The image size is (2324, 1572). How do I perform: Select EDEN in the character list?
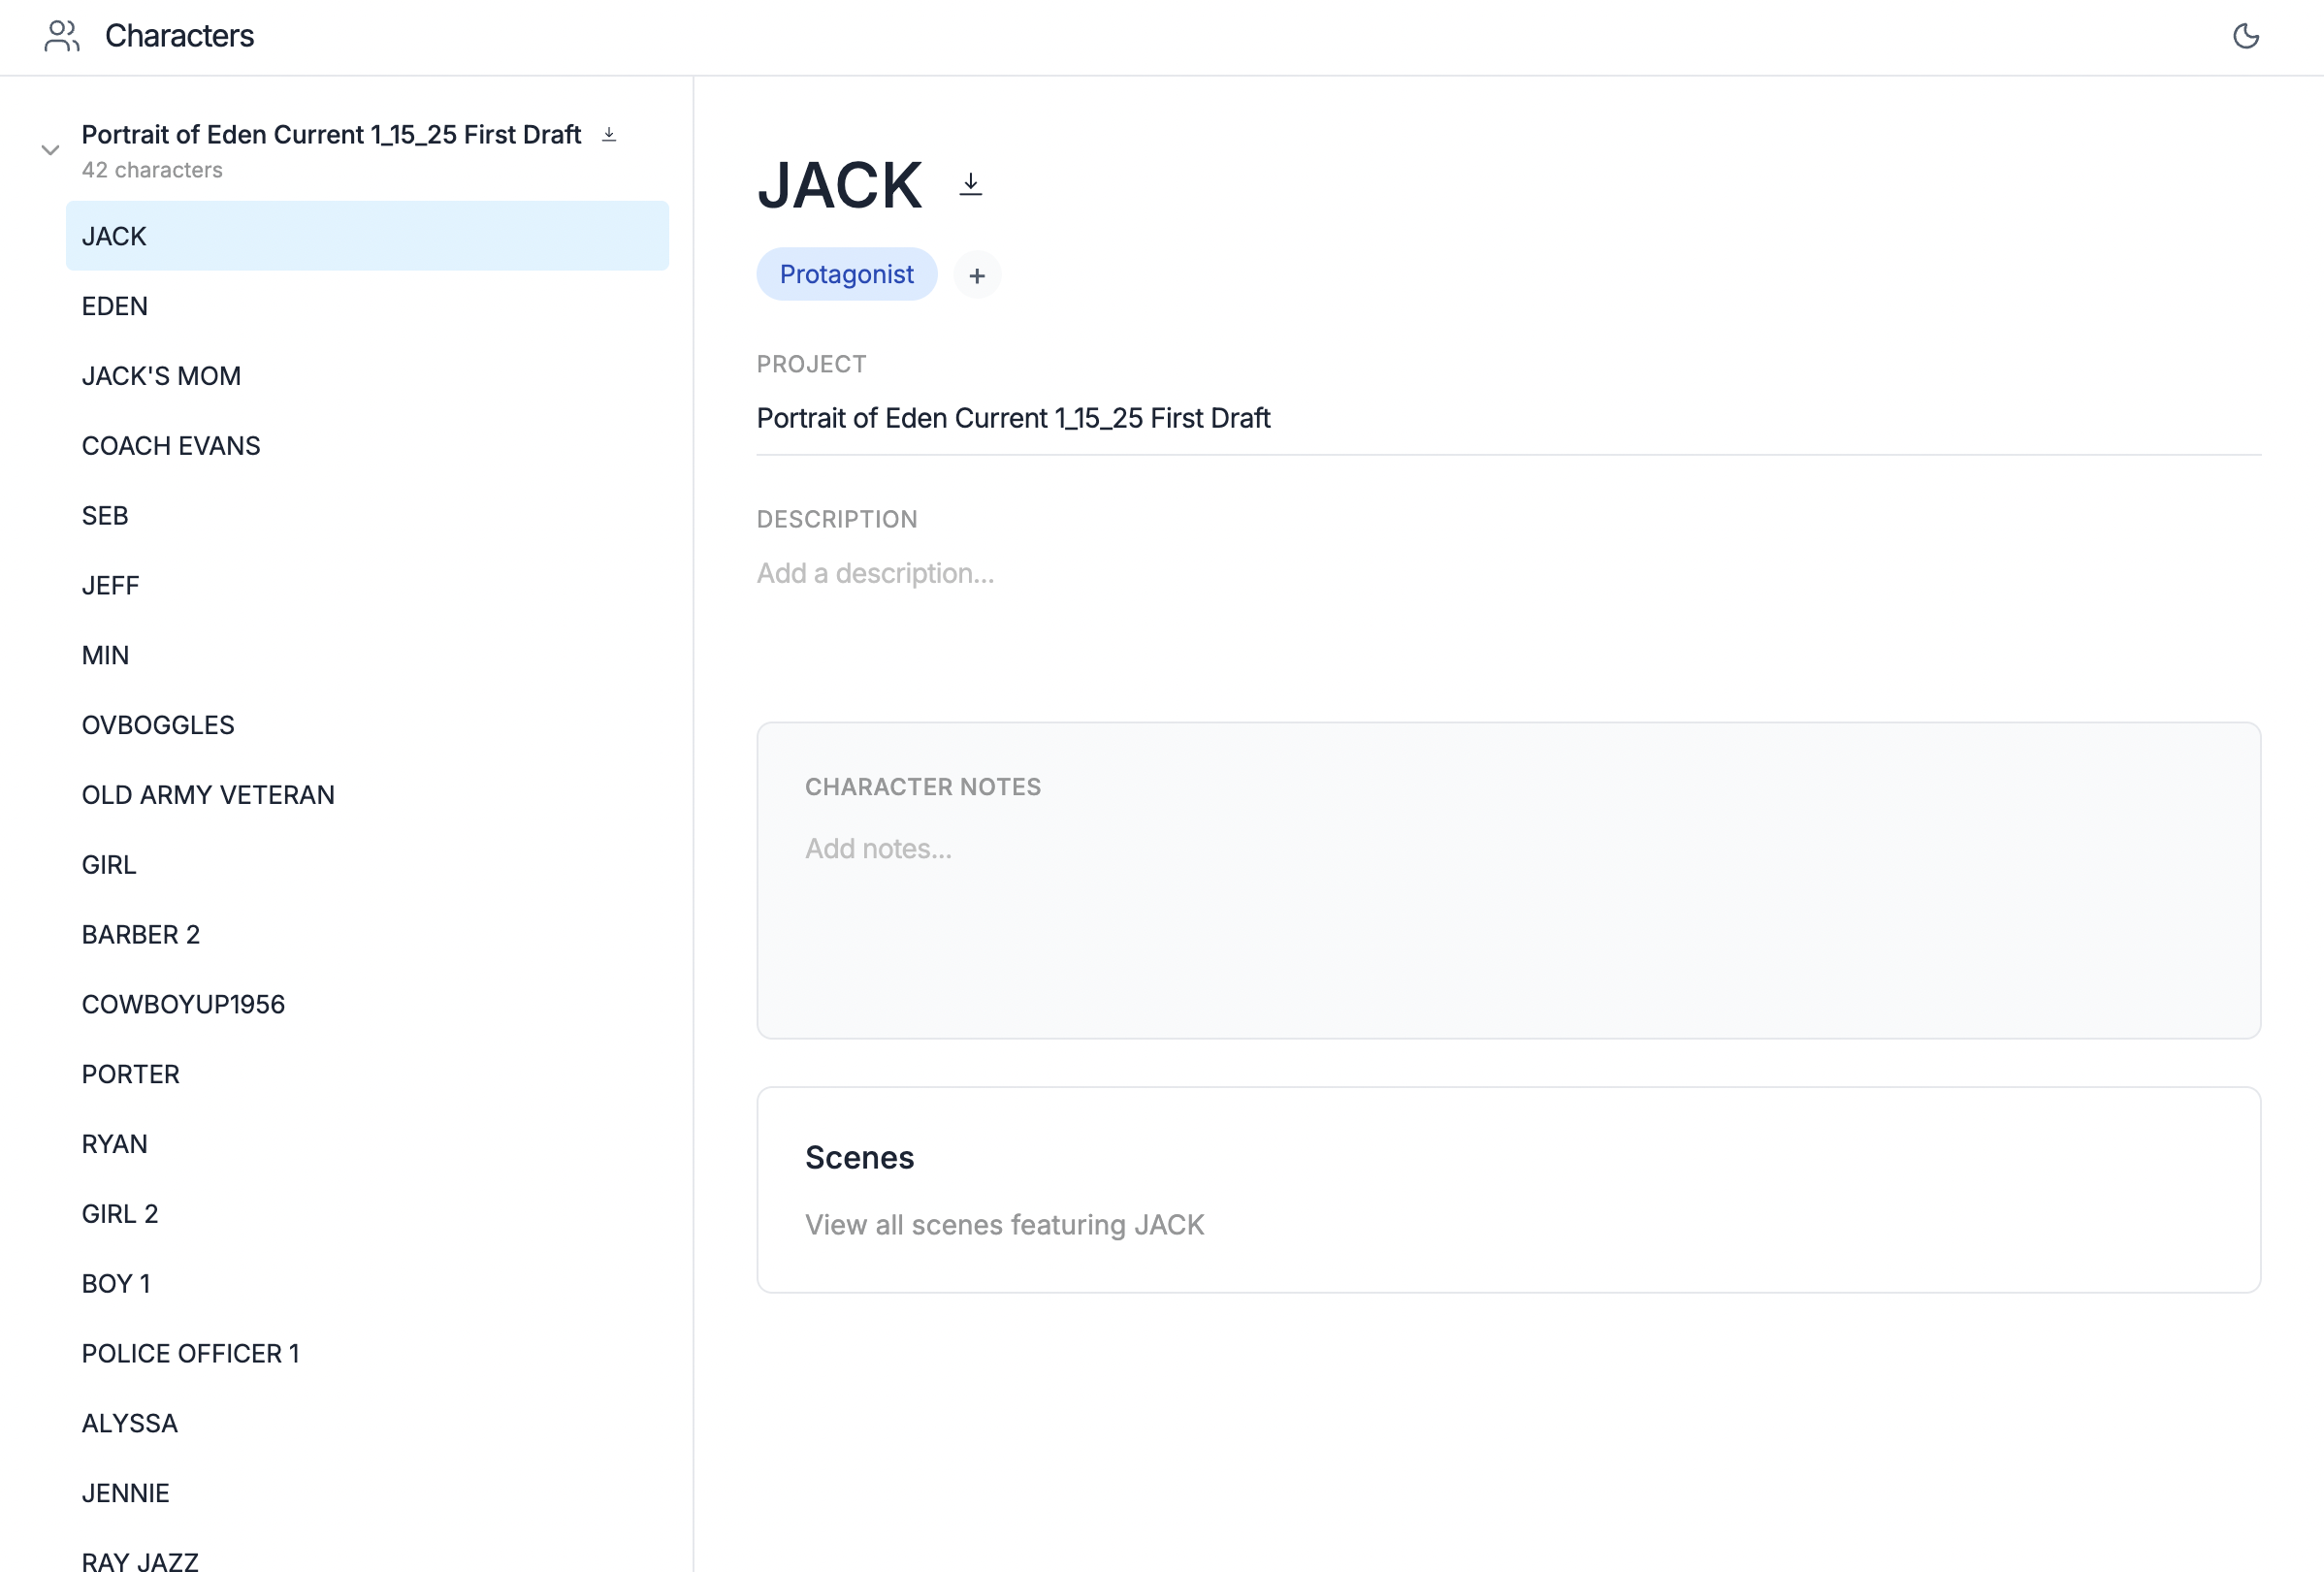[x=115, y=306]
